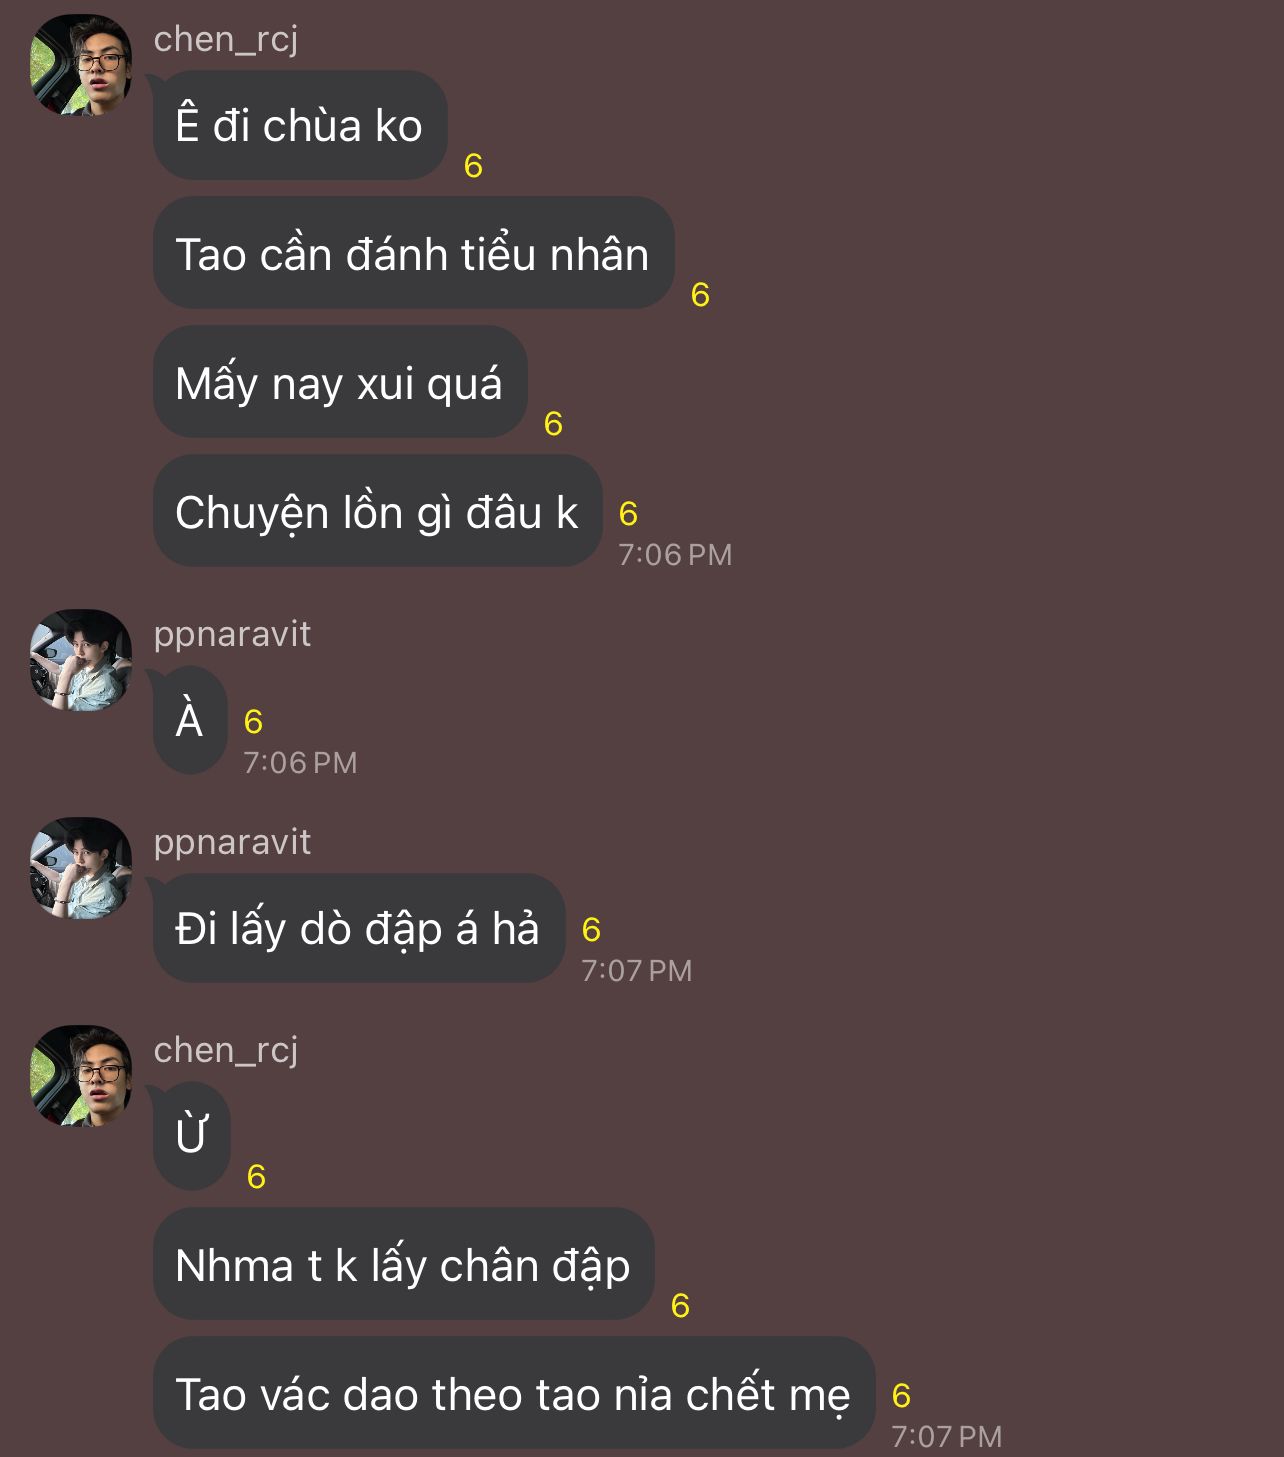This screenshot has width=1284, height=1457.
Task: Select the short "Ừ" reply bubble
Action: point(191,1136)
